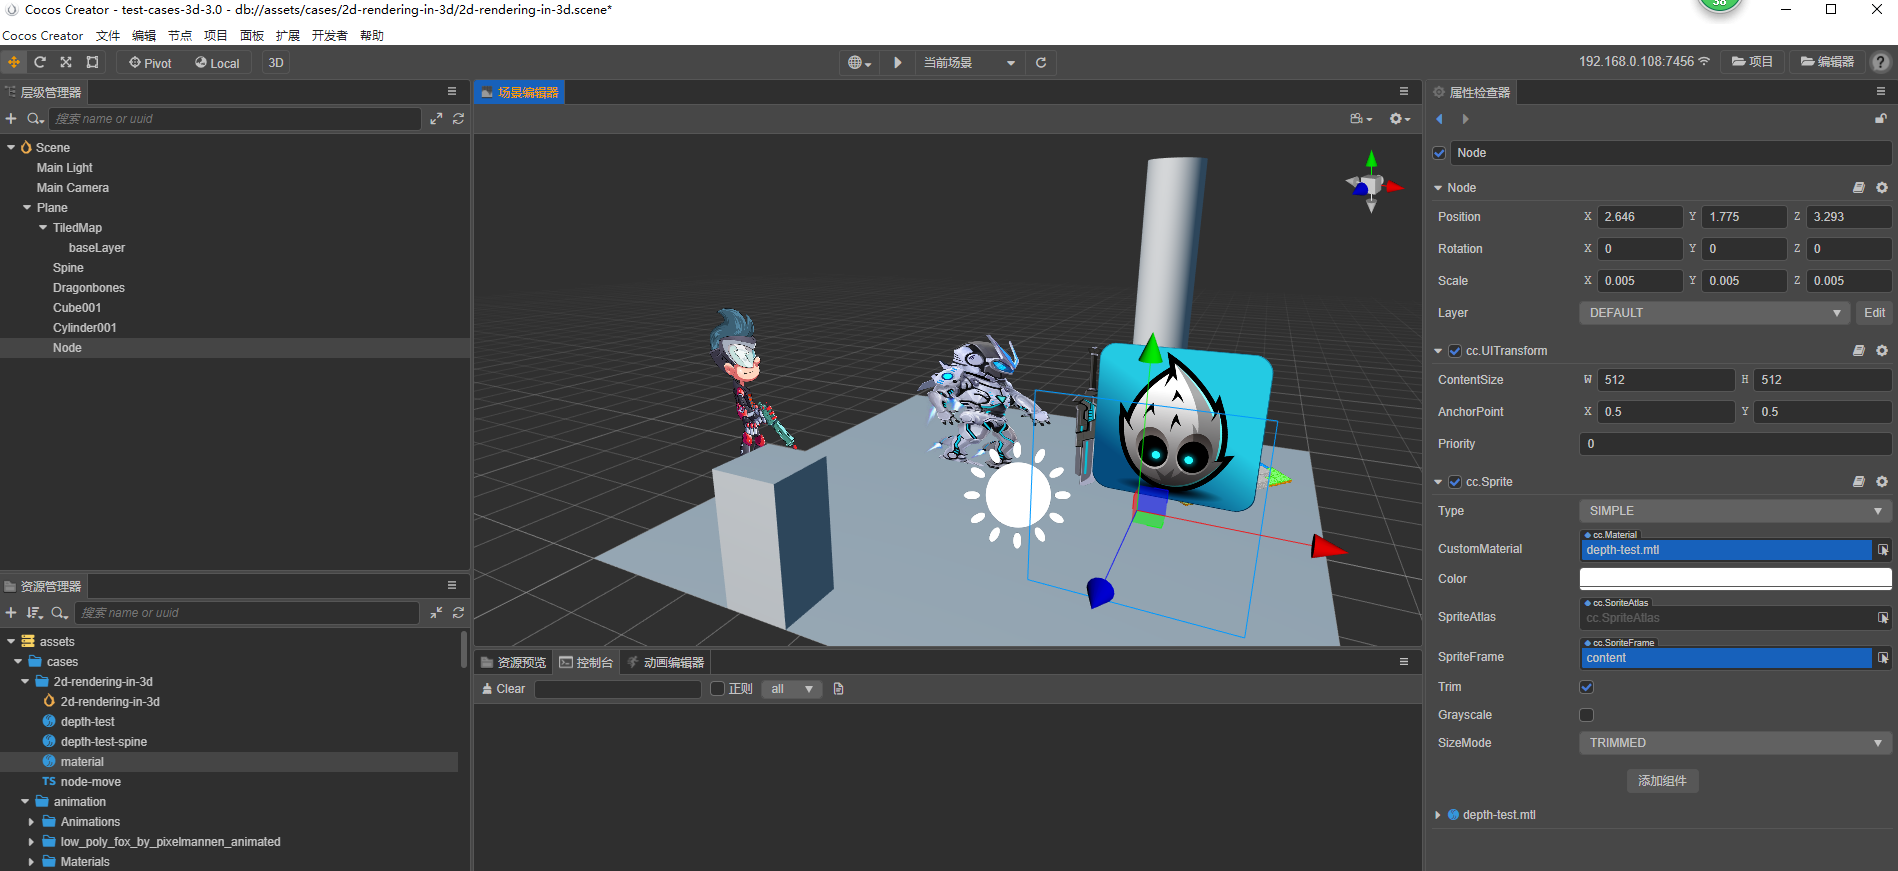
Task: Open the 项目 folder button
Action: (1752, 62)
